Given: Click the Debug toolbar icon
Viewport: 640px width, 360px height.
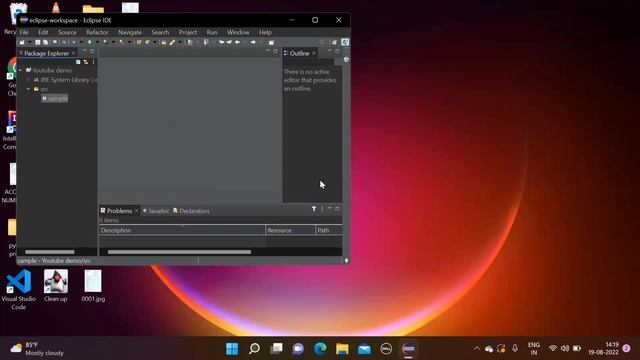Looking at the screenshot, I should [x=74, y=42].
